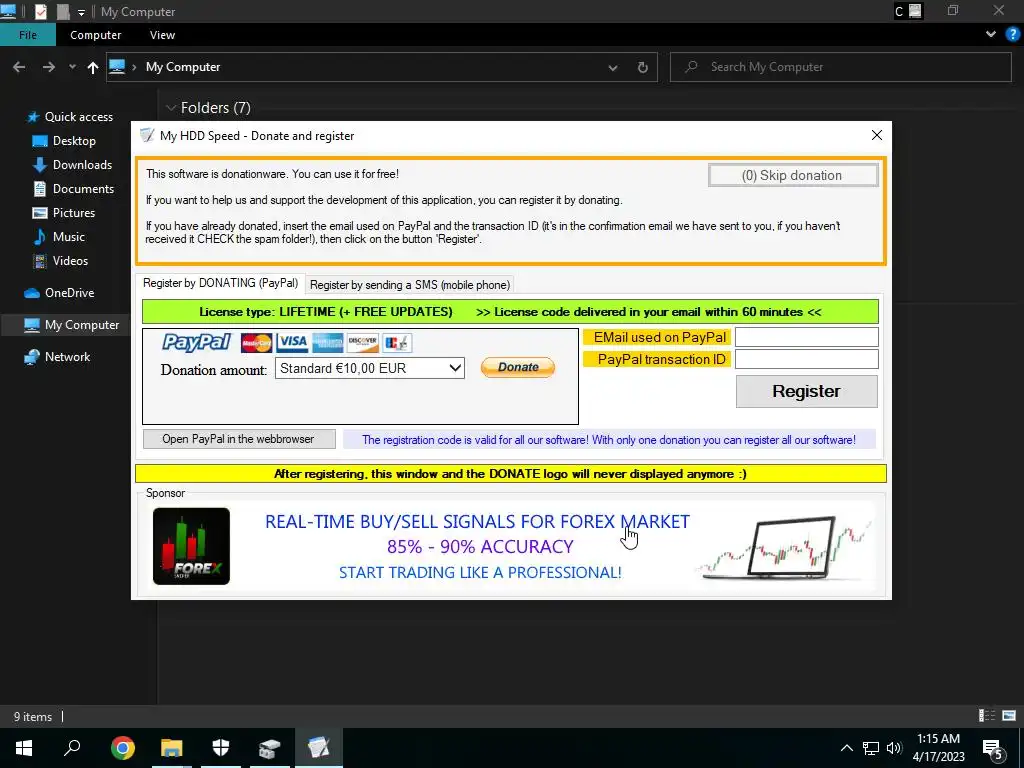Click the MasterCard card icon
Screen dimensions: 1024x768
click(256, 342)
